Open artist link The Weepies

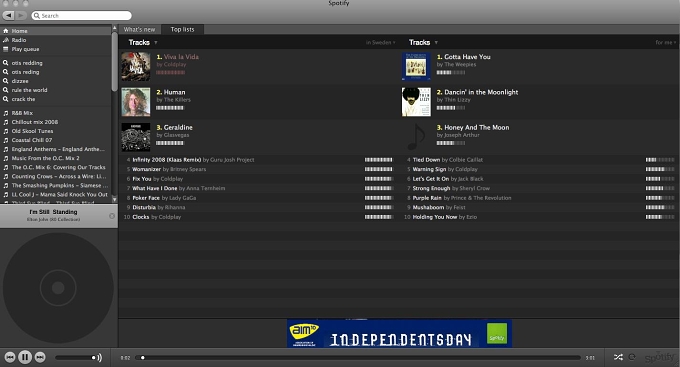coord(460,65)
